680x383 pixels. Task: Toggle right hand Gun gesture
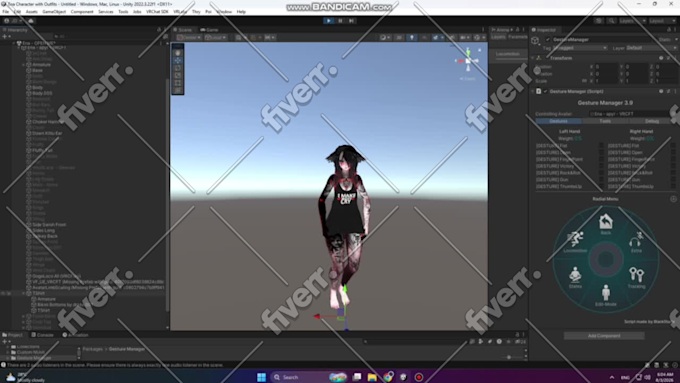tap(673, 180)
